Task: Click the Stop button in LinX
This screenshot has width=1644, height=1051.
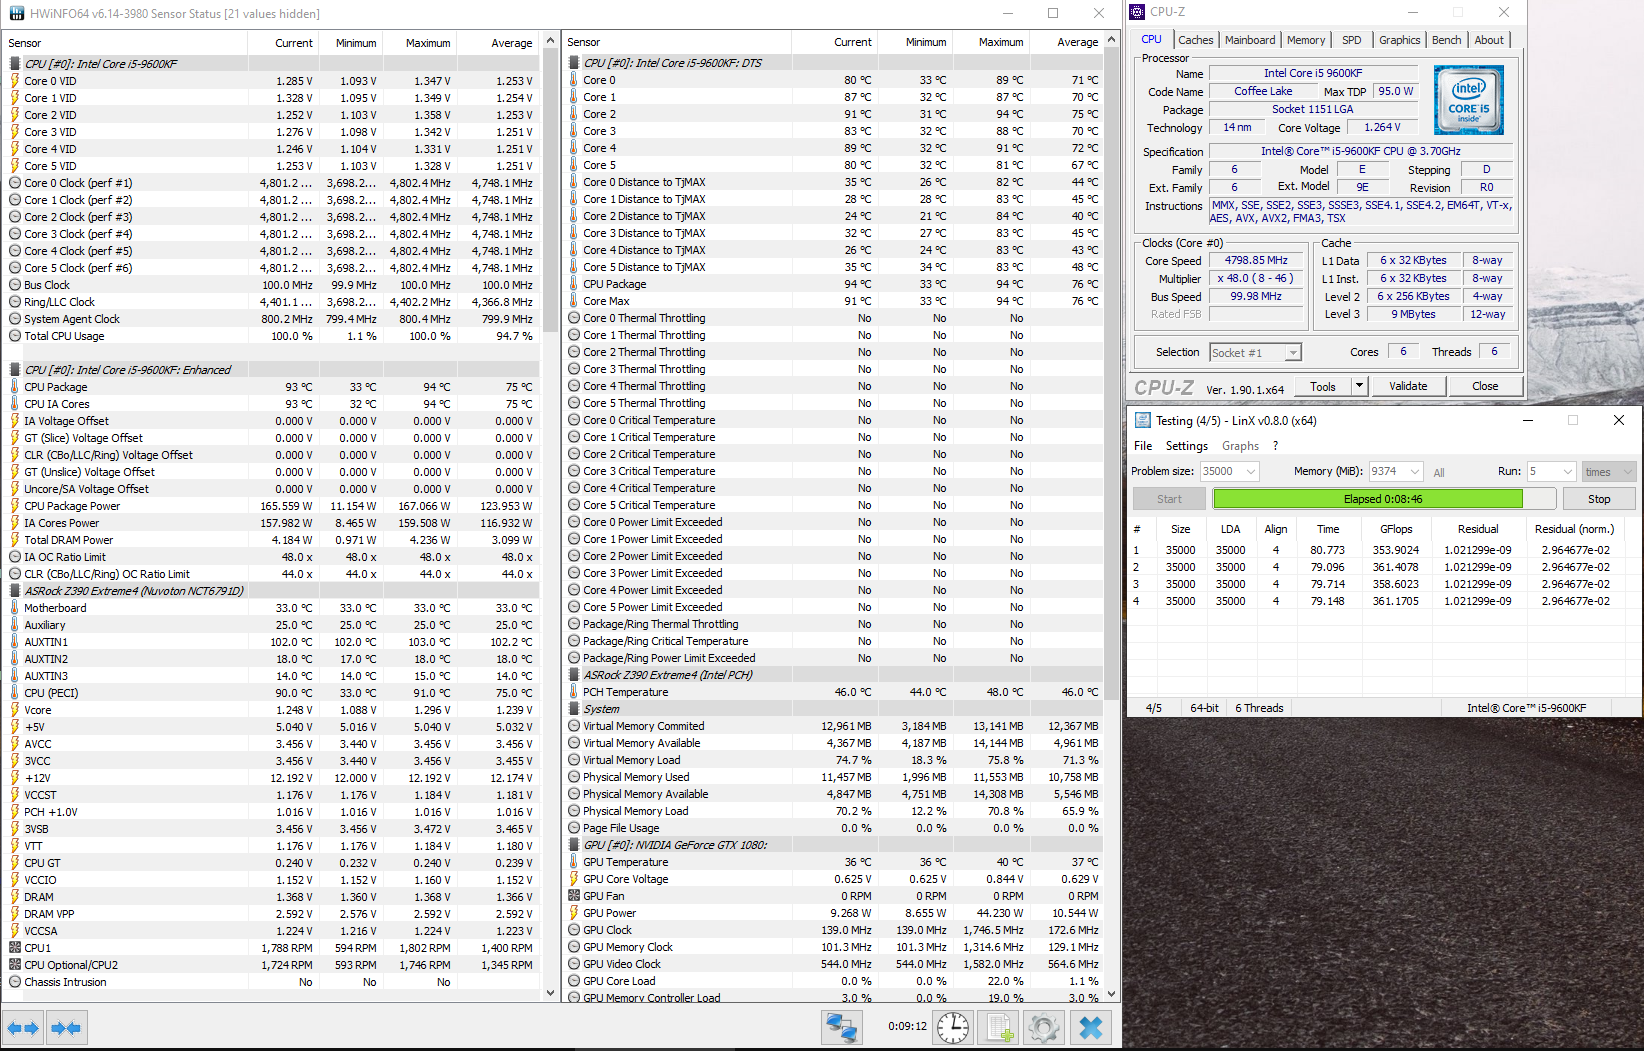Action: click(1599, 499)
